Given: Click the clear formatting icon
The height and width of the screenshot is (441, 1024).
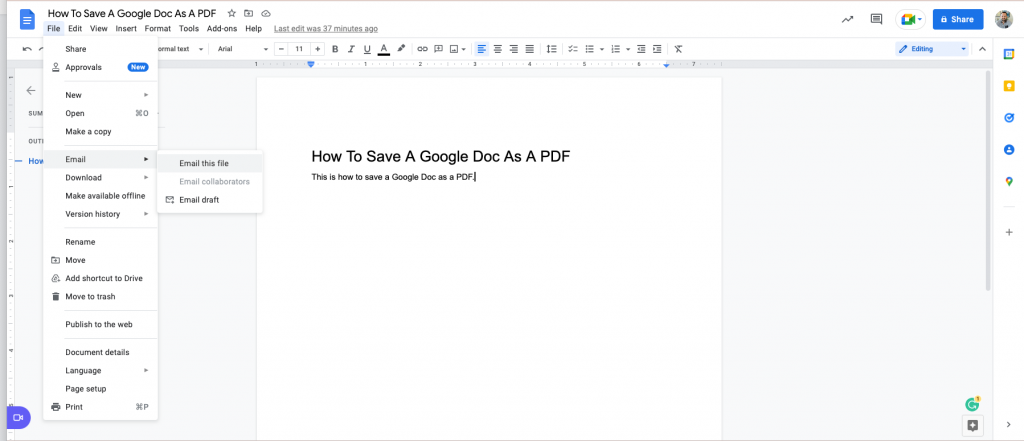Looking at the screenshot, I should 679,49.
